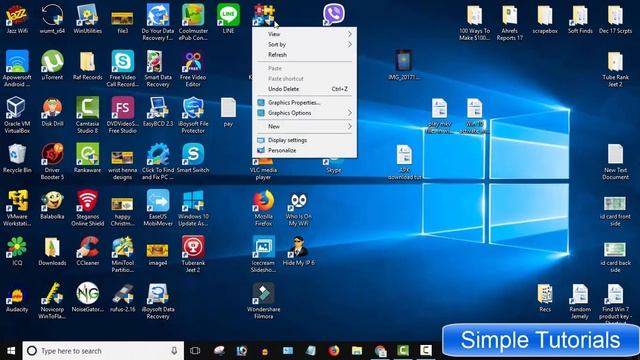
Task: Open the Smart Switch shortcut
Action: (193, 158)
